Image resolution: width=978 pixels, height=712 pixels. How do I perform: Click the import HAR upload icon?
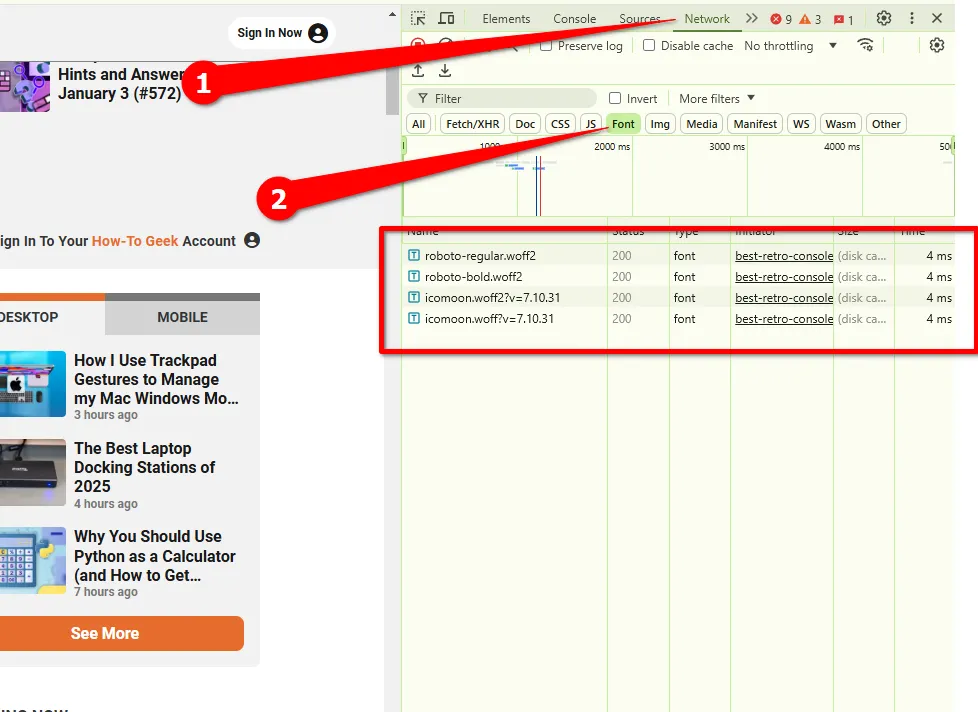tap(418, 71)
